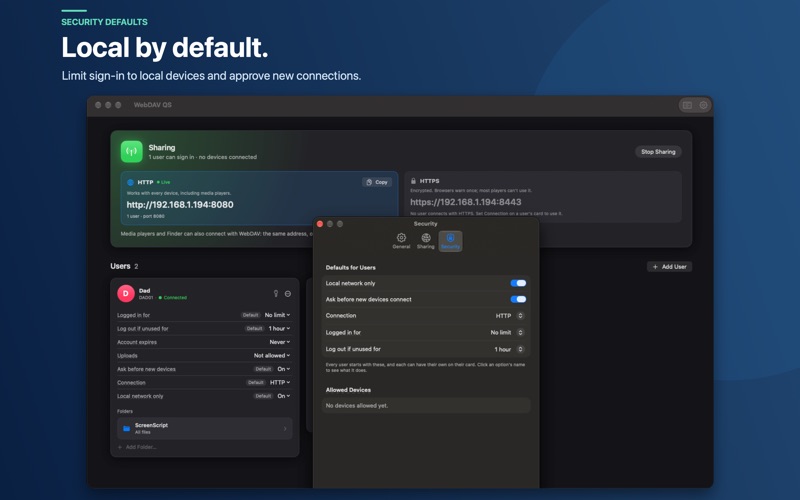The height and width of the screenshot is (500, 800).
Task: Copy the HTTP address
Action: 377,182
